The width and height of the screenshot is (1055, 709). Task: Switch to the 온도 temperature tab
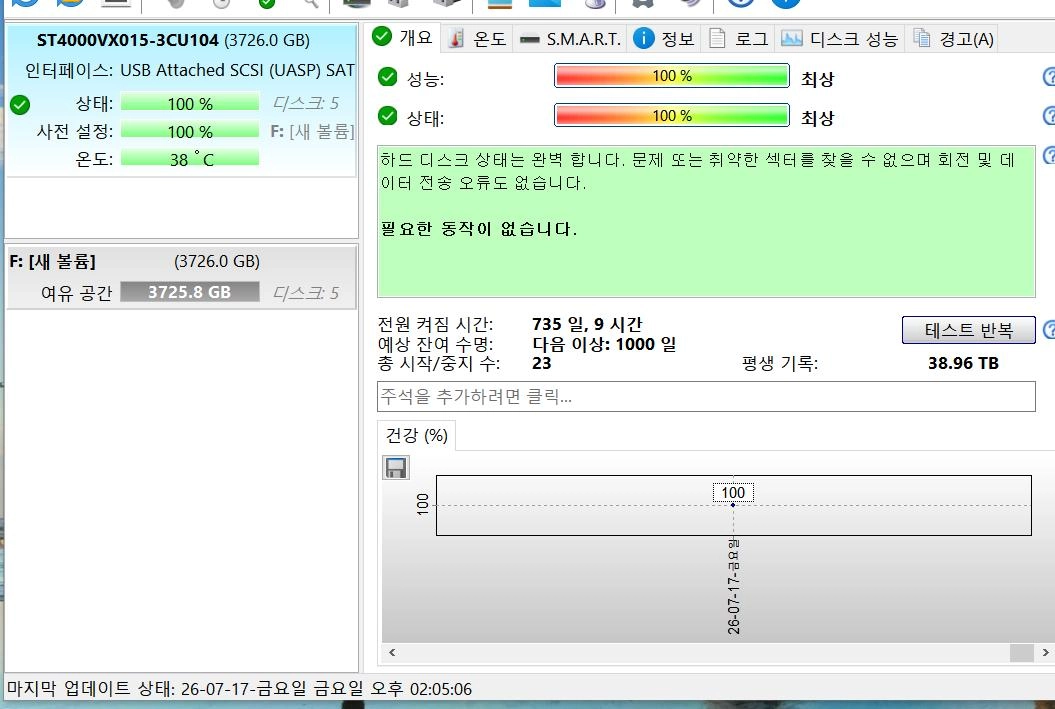click(x=477, y=39)
